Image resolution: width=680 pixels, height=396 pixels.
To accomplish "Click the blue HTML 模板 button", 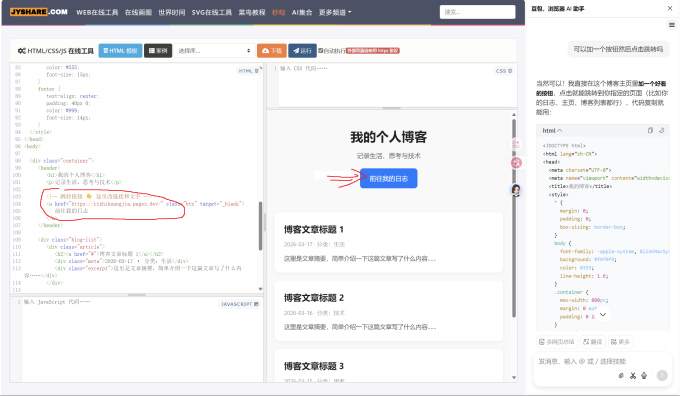I will click(x=120, y=51).
